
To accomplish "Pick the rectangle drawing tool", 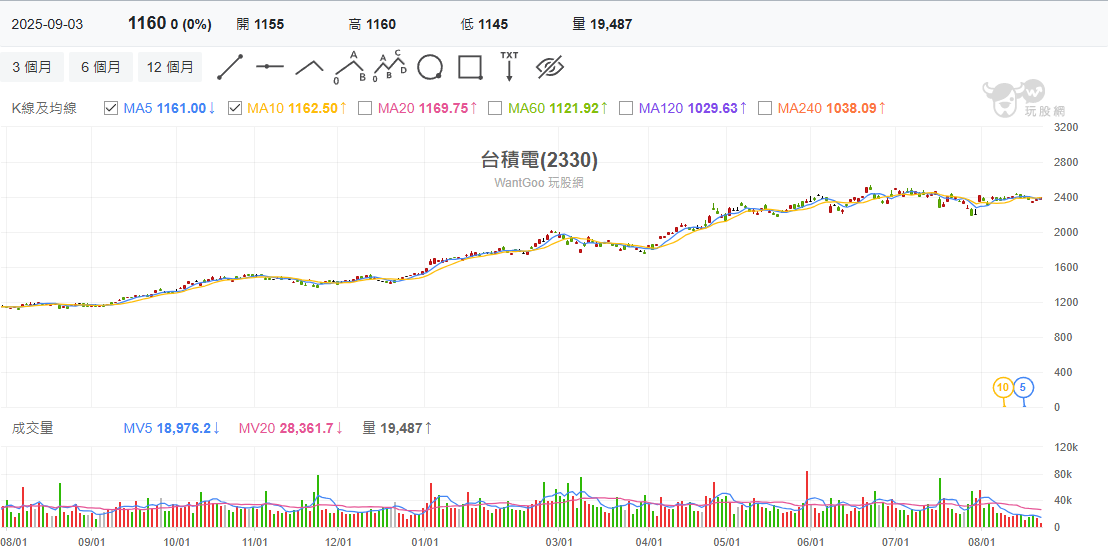I will tap(470, 67).
